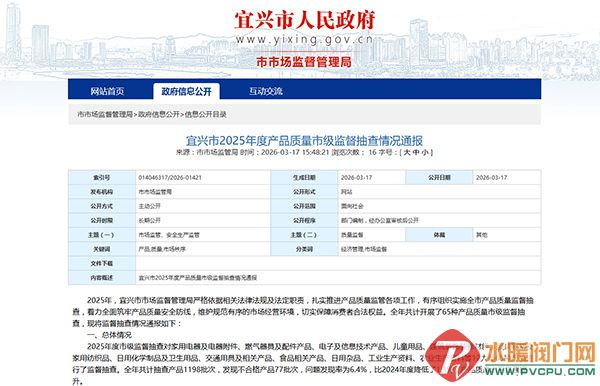This screenshot has height=386, width=600.
Task: Click the 索引号 label cell
Action: [102, 178]
